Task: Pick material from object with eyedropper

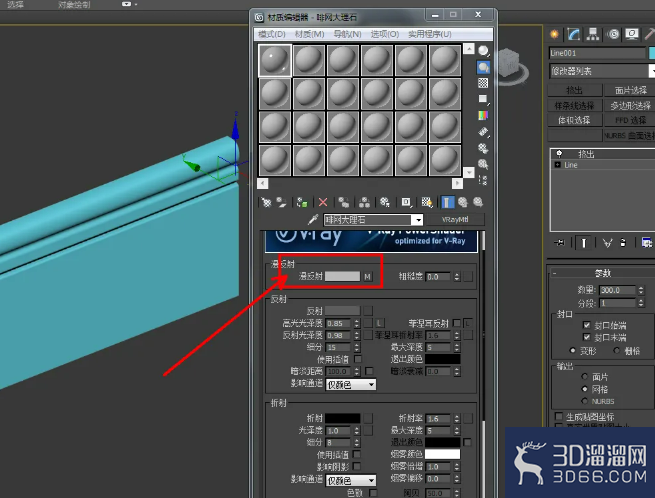Action: (313, 219)
